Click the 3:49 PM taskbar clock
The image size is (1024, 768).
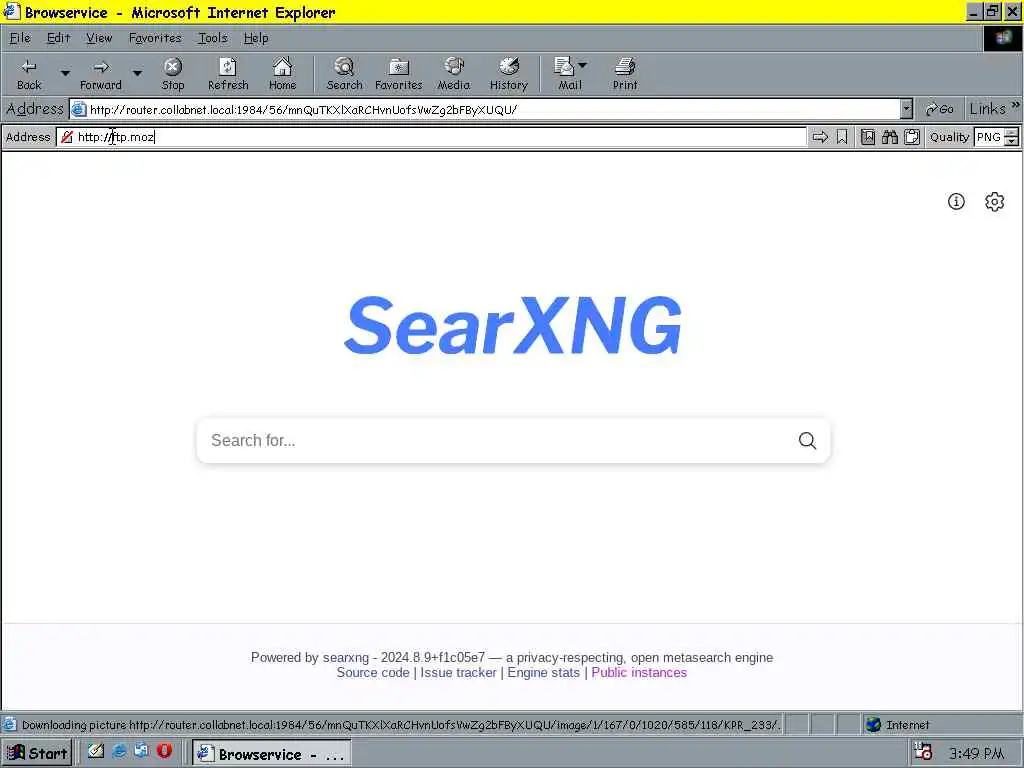(x=977, y=753)
